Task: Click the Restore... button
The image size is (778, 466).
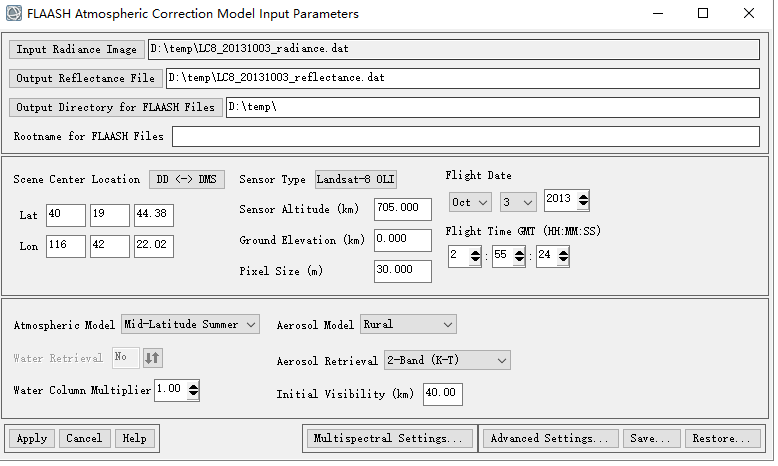Action: 722,439
